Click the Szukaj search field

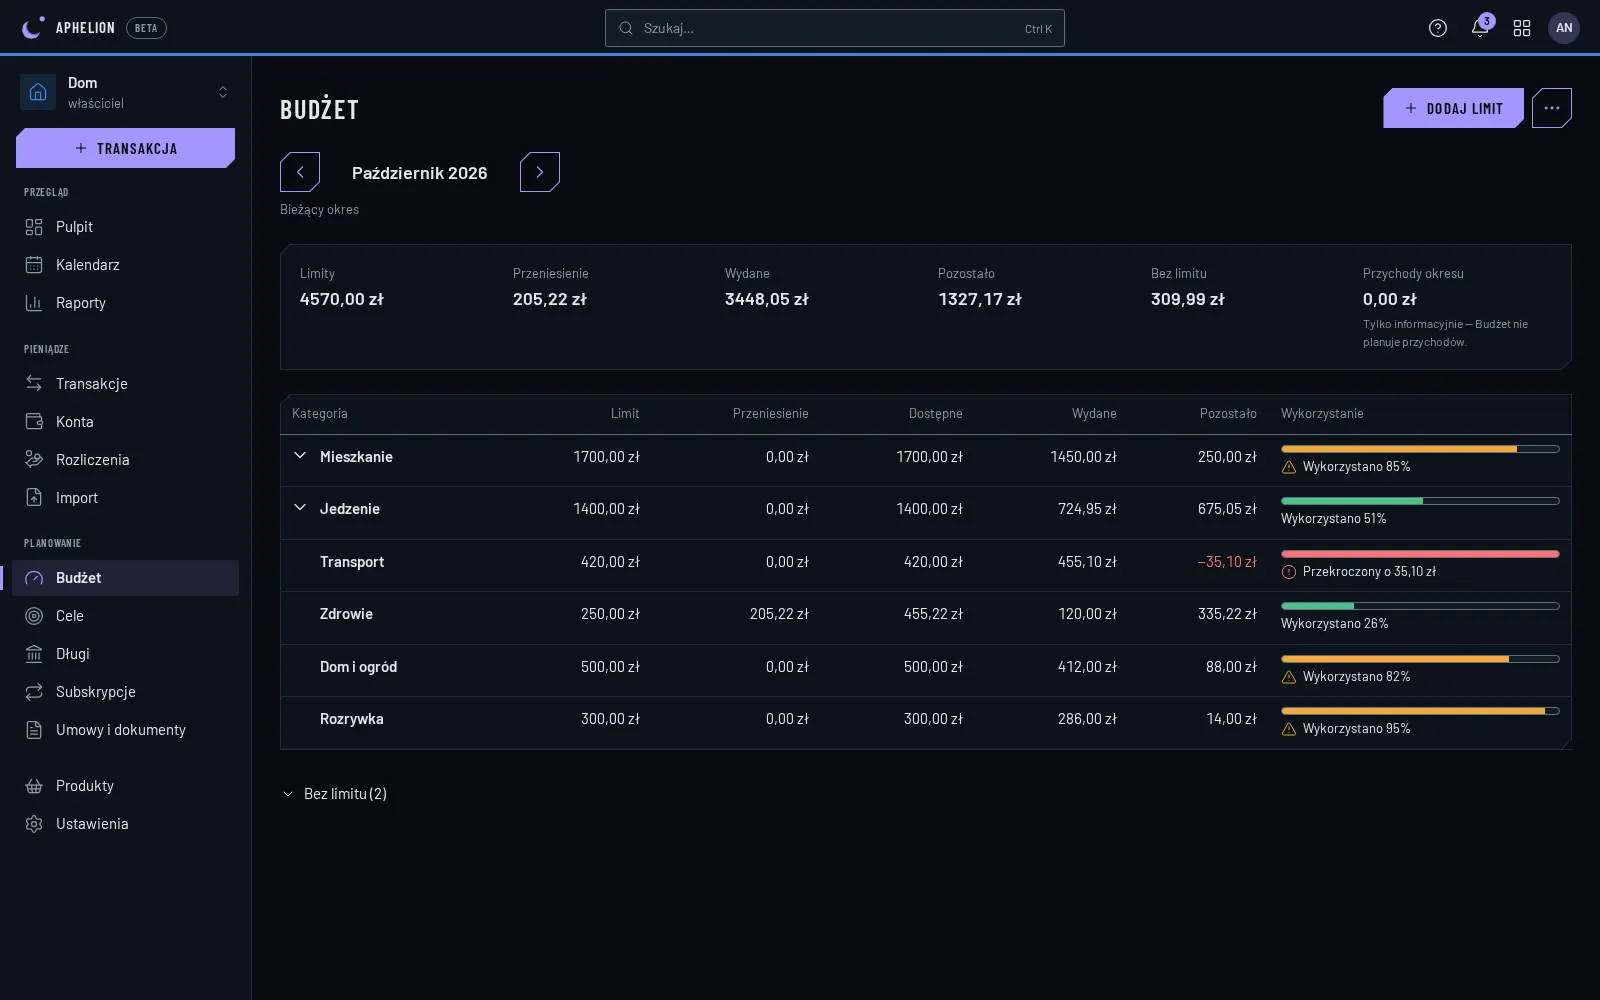click(x=835, y=28)
